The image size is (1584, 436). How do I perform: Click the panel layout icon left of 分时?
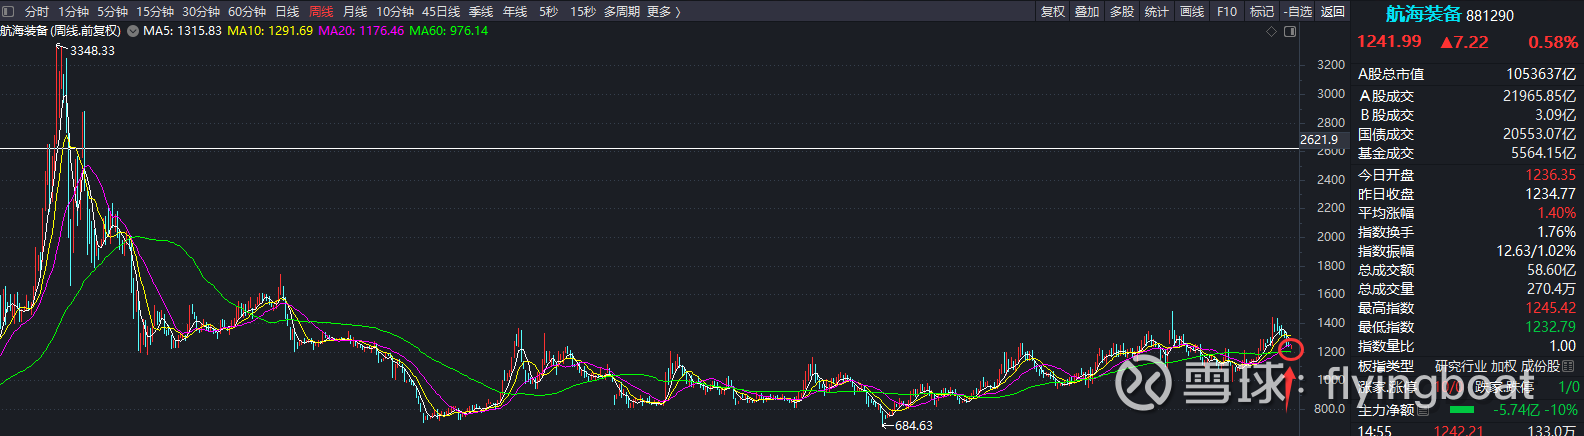coord(9,12)
